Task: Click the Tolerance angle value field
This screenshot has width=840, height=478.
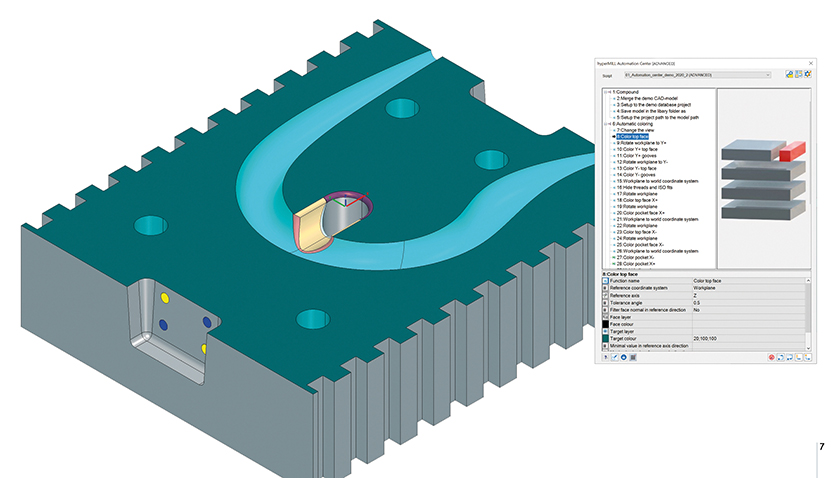Action: [745, 303]
